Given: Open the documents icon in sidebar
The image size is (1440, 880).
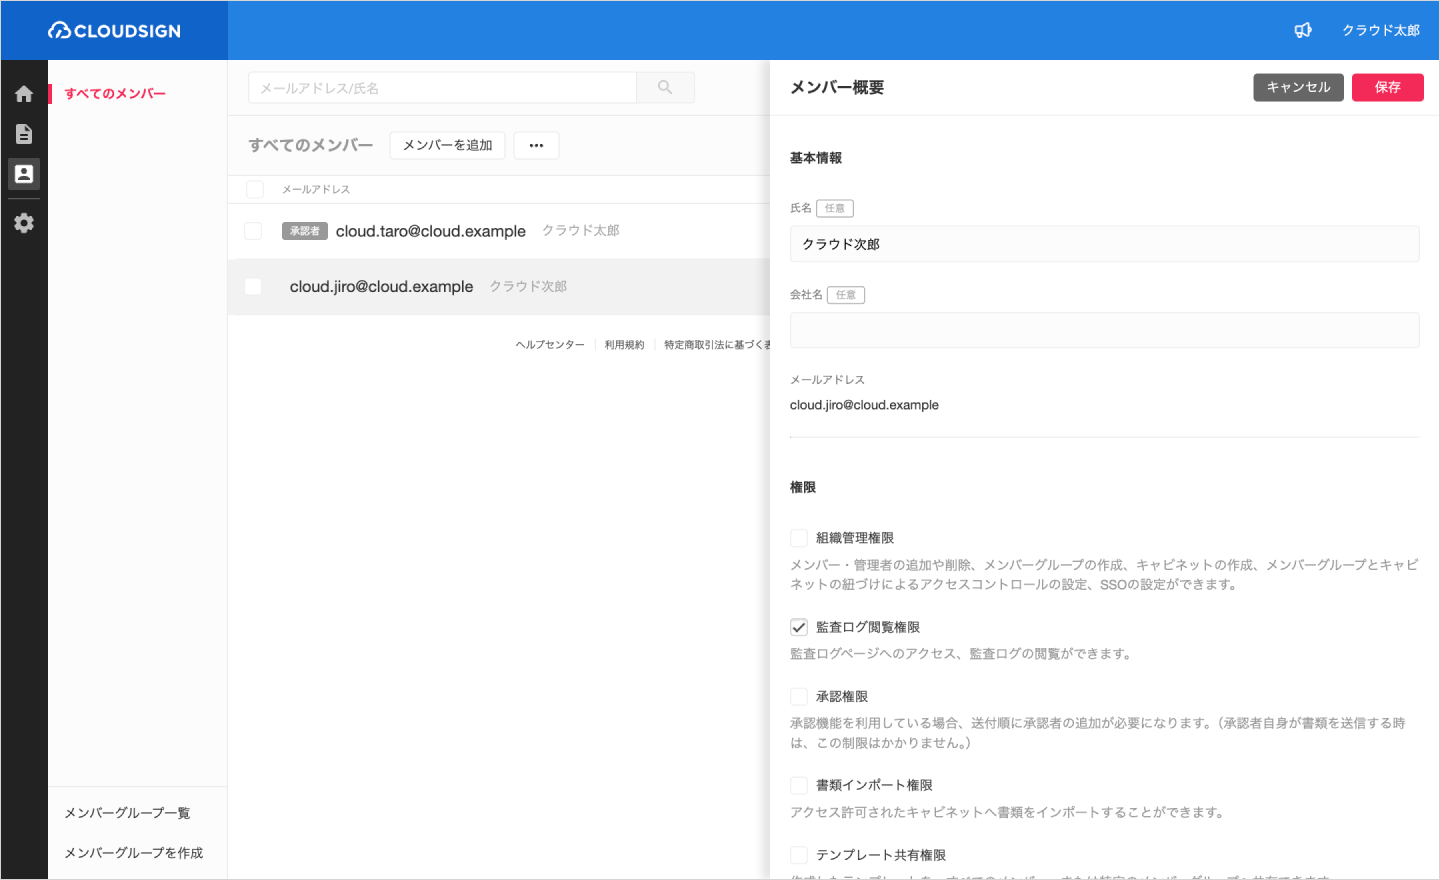Looking at the screenshot, I should tap(24, 134).
